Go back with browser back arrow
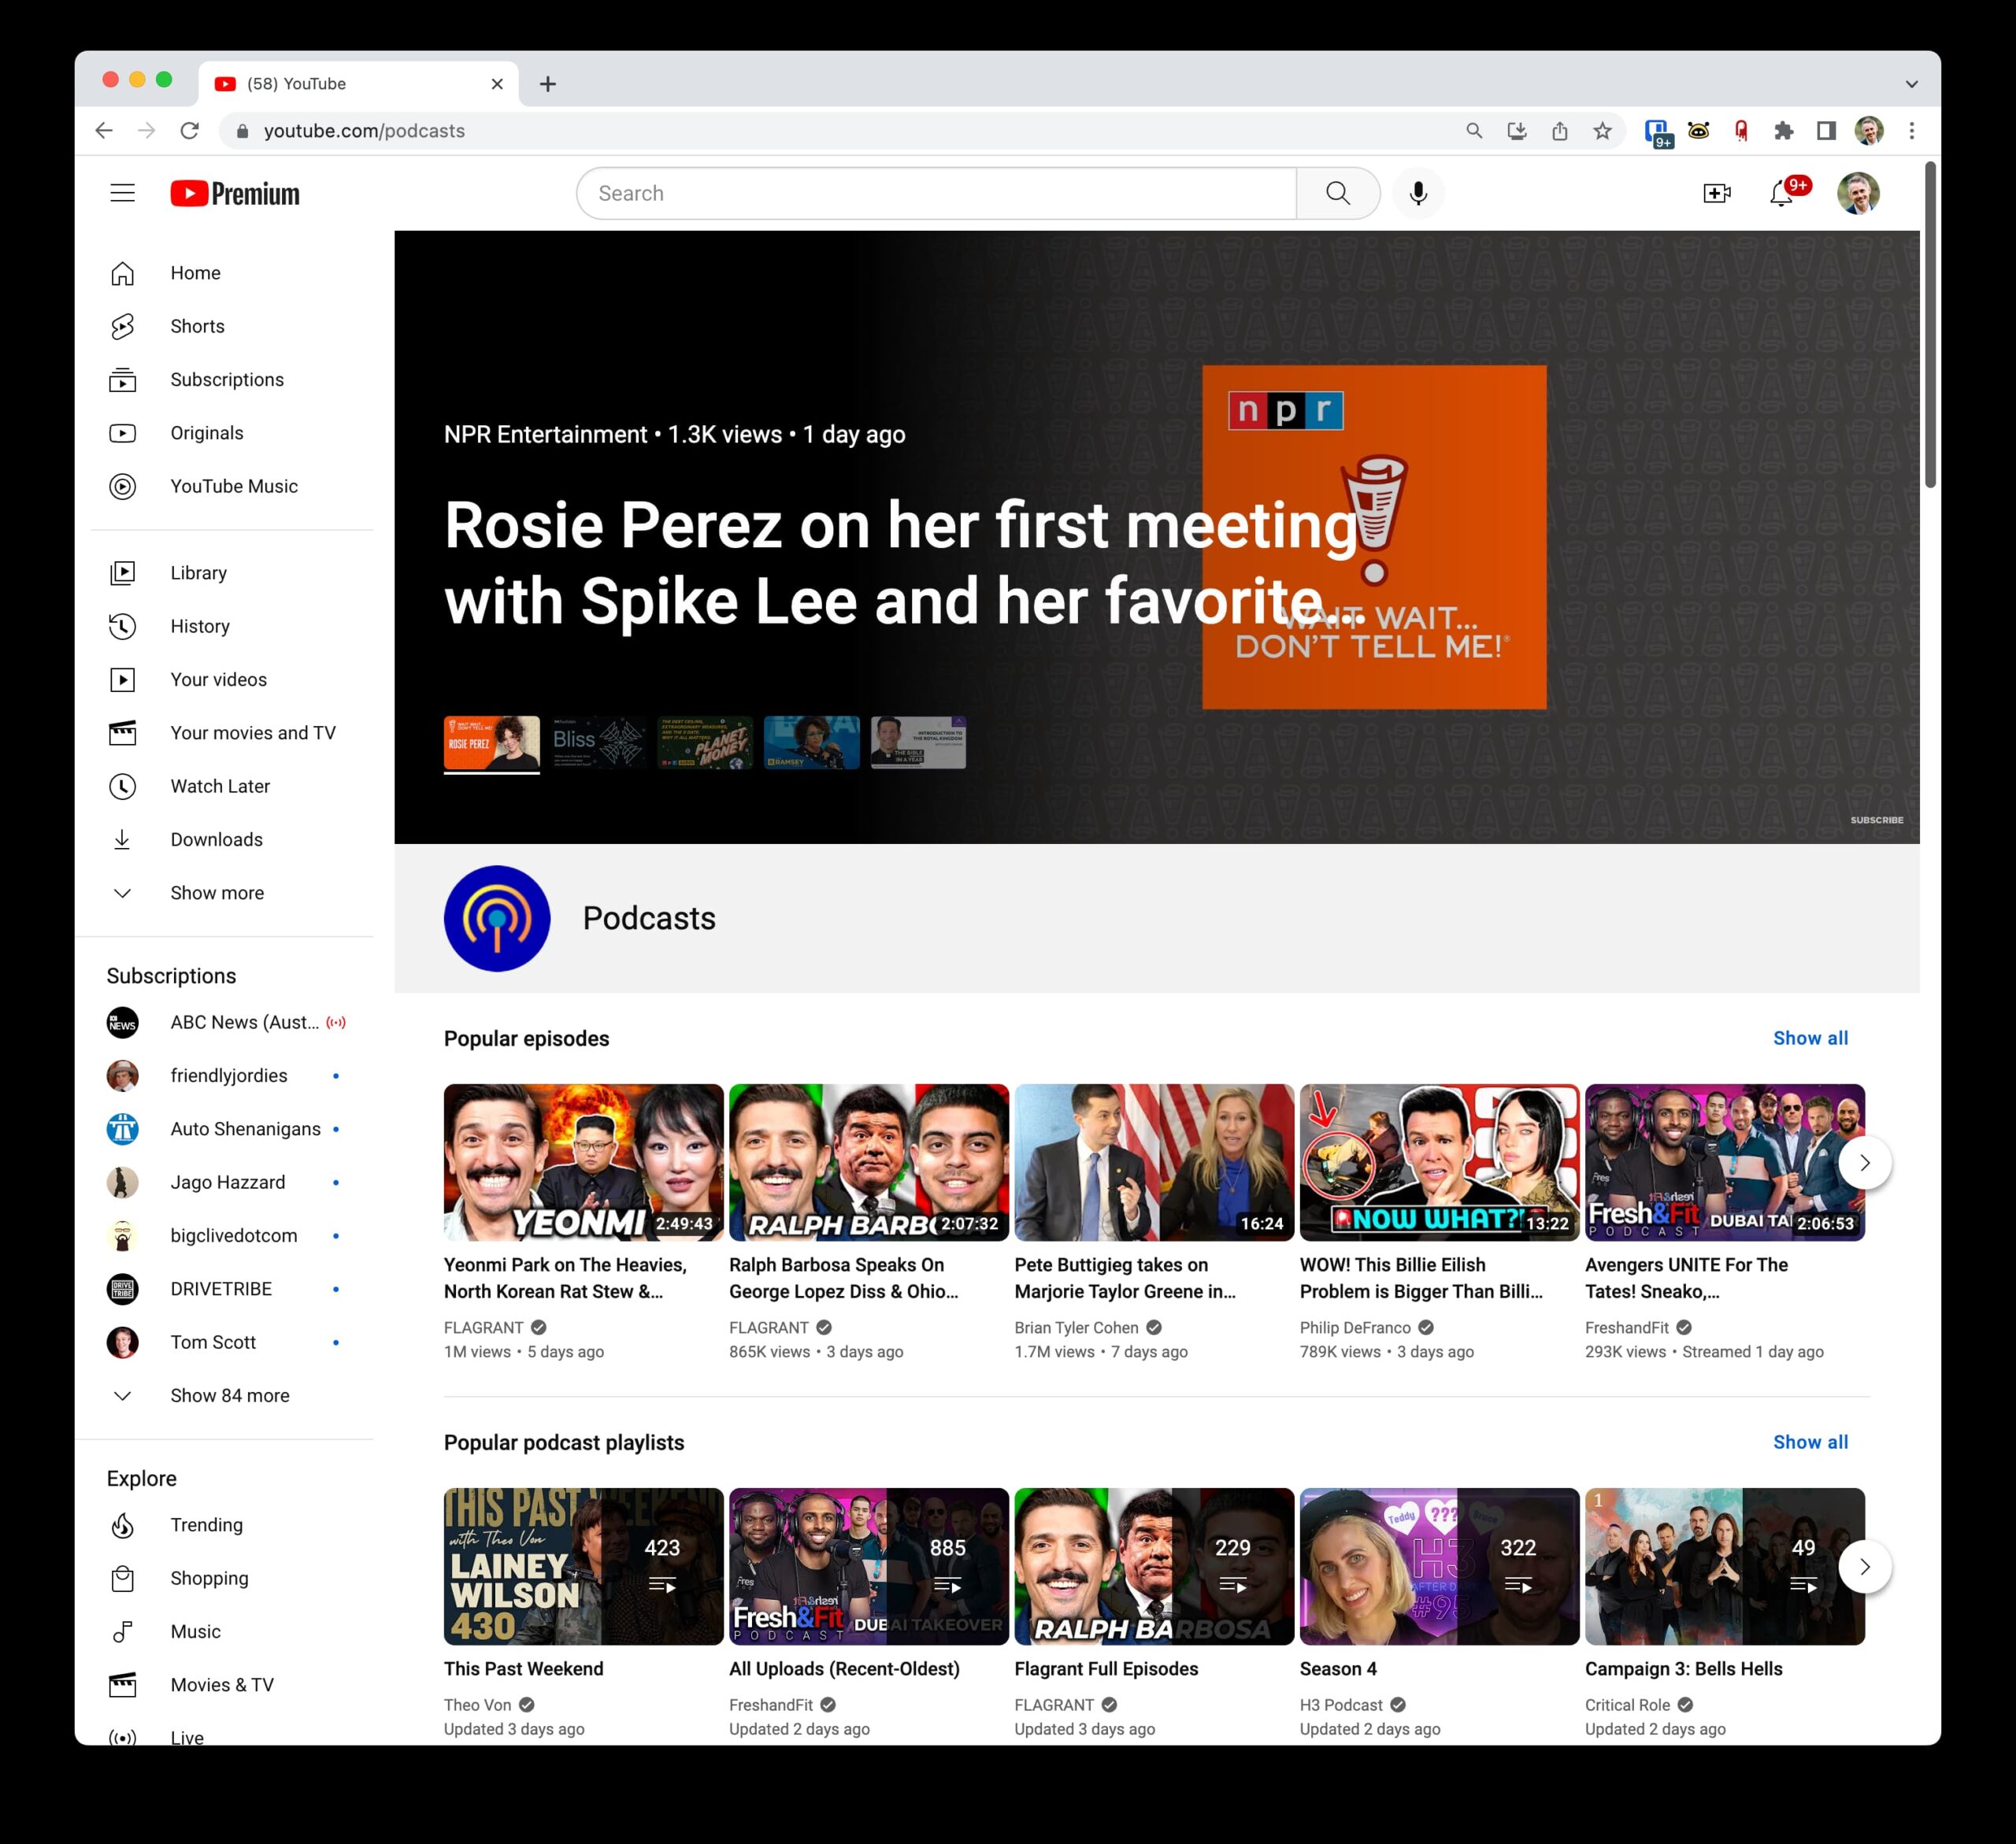This screenshot has height=1844, width=2016. tap(104, 131)
